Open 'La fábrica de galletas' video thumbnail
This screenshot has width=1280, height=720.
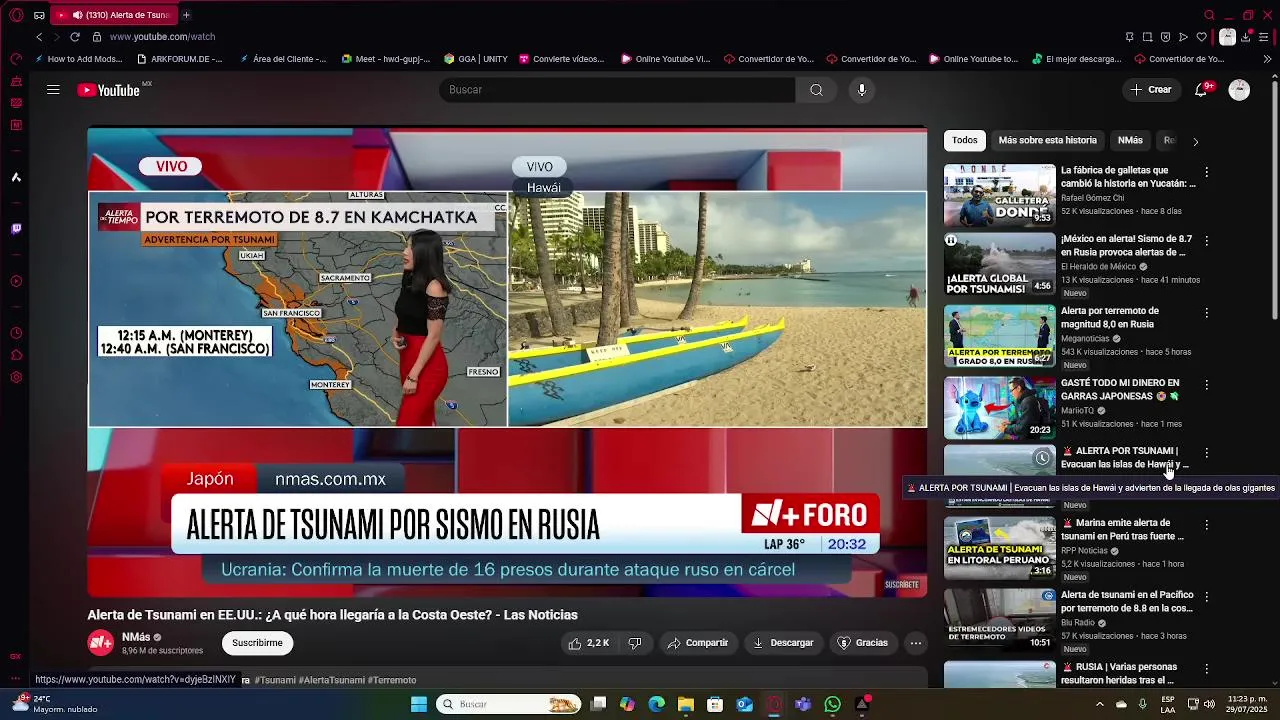click(x=999, y=195)
